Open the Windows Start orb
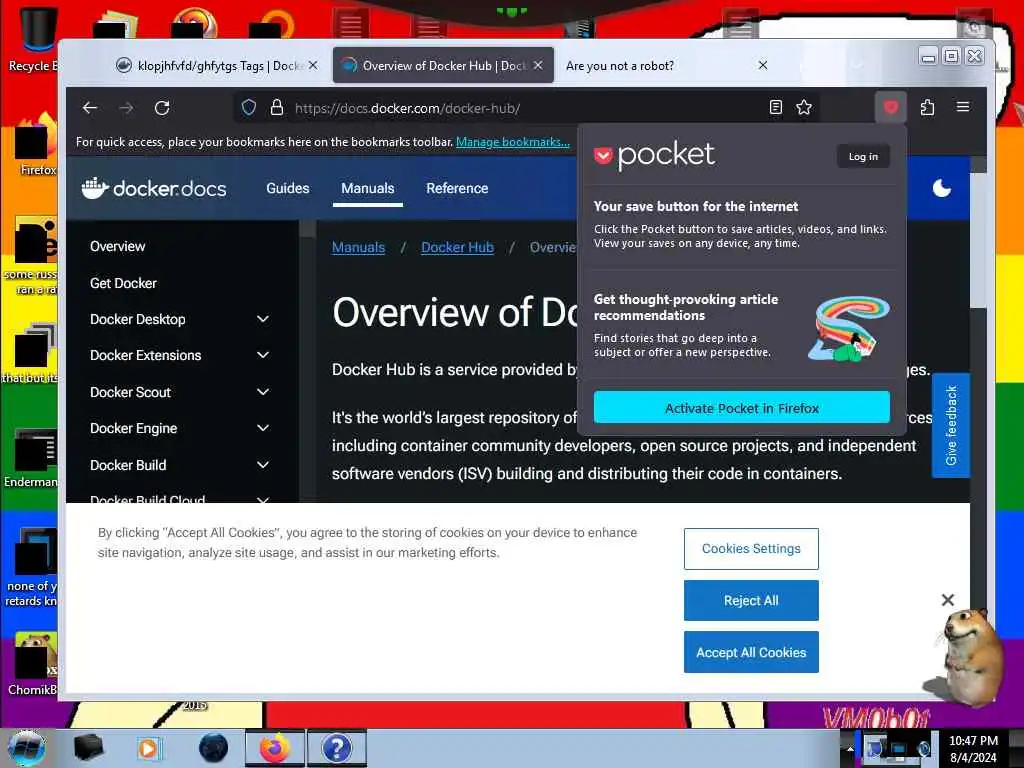The height and width of the screenshot is (768, 1024). (26, 748)
